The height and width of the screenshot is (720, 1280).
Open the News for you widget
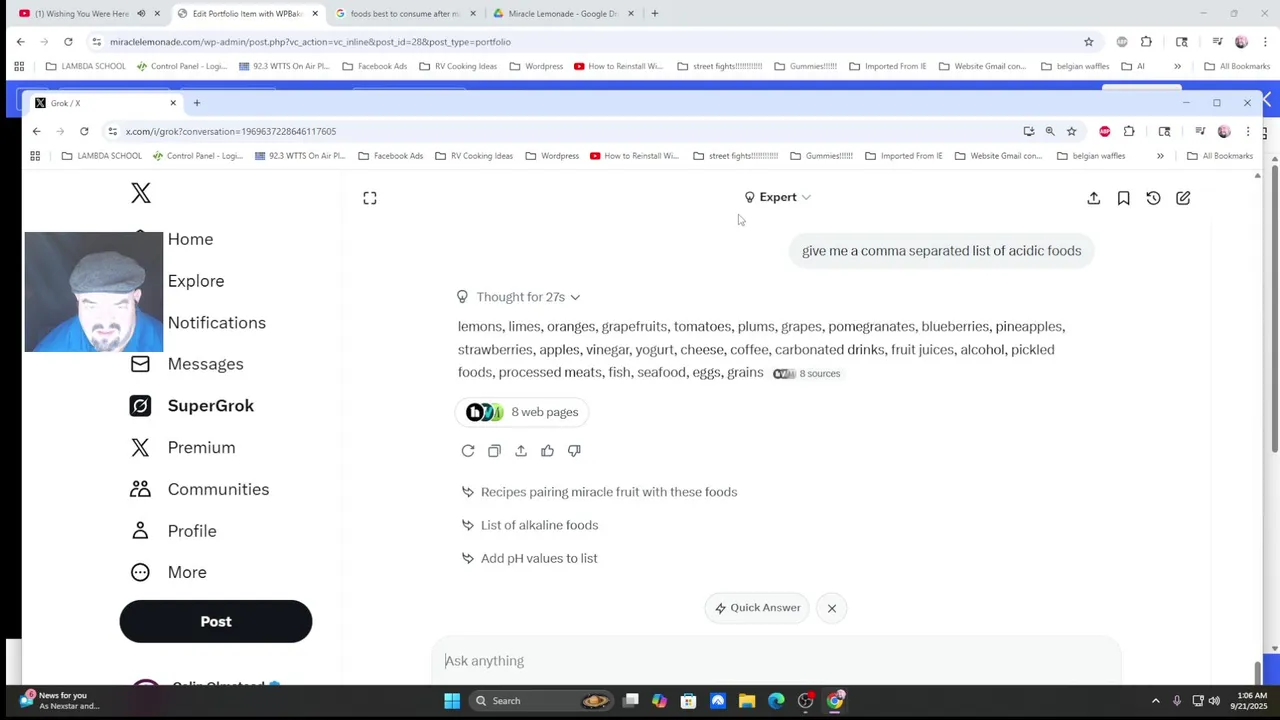click(58, 701)
